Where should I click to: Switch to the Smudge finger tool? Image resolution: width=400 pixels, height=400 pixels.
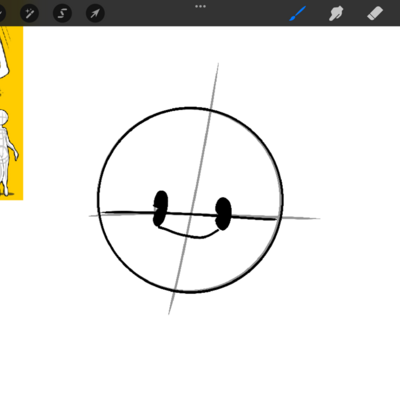point(336,14)
